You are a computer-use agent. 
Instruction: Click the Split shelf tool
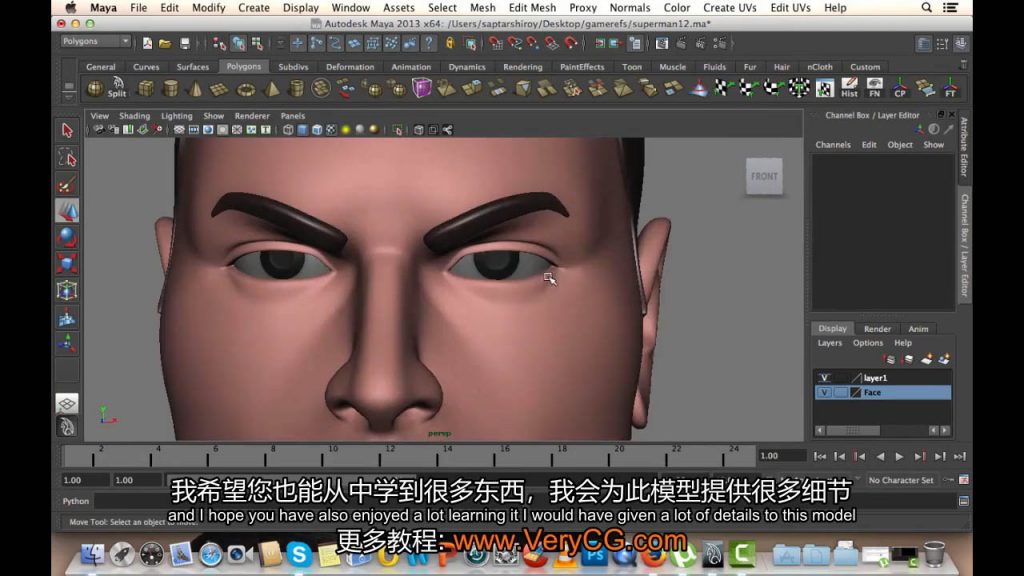118,88
